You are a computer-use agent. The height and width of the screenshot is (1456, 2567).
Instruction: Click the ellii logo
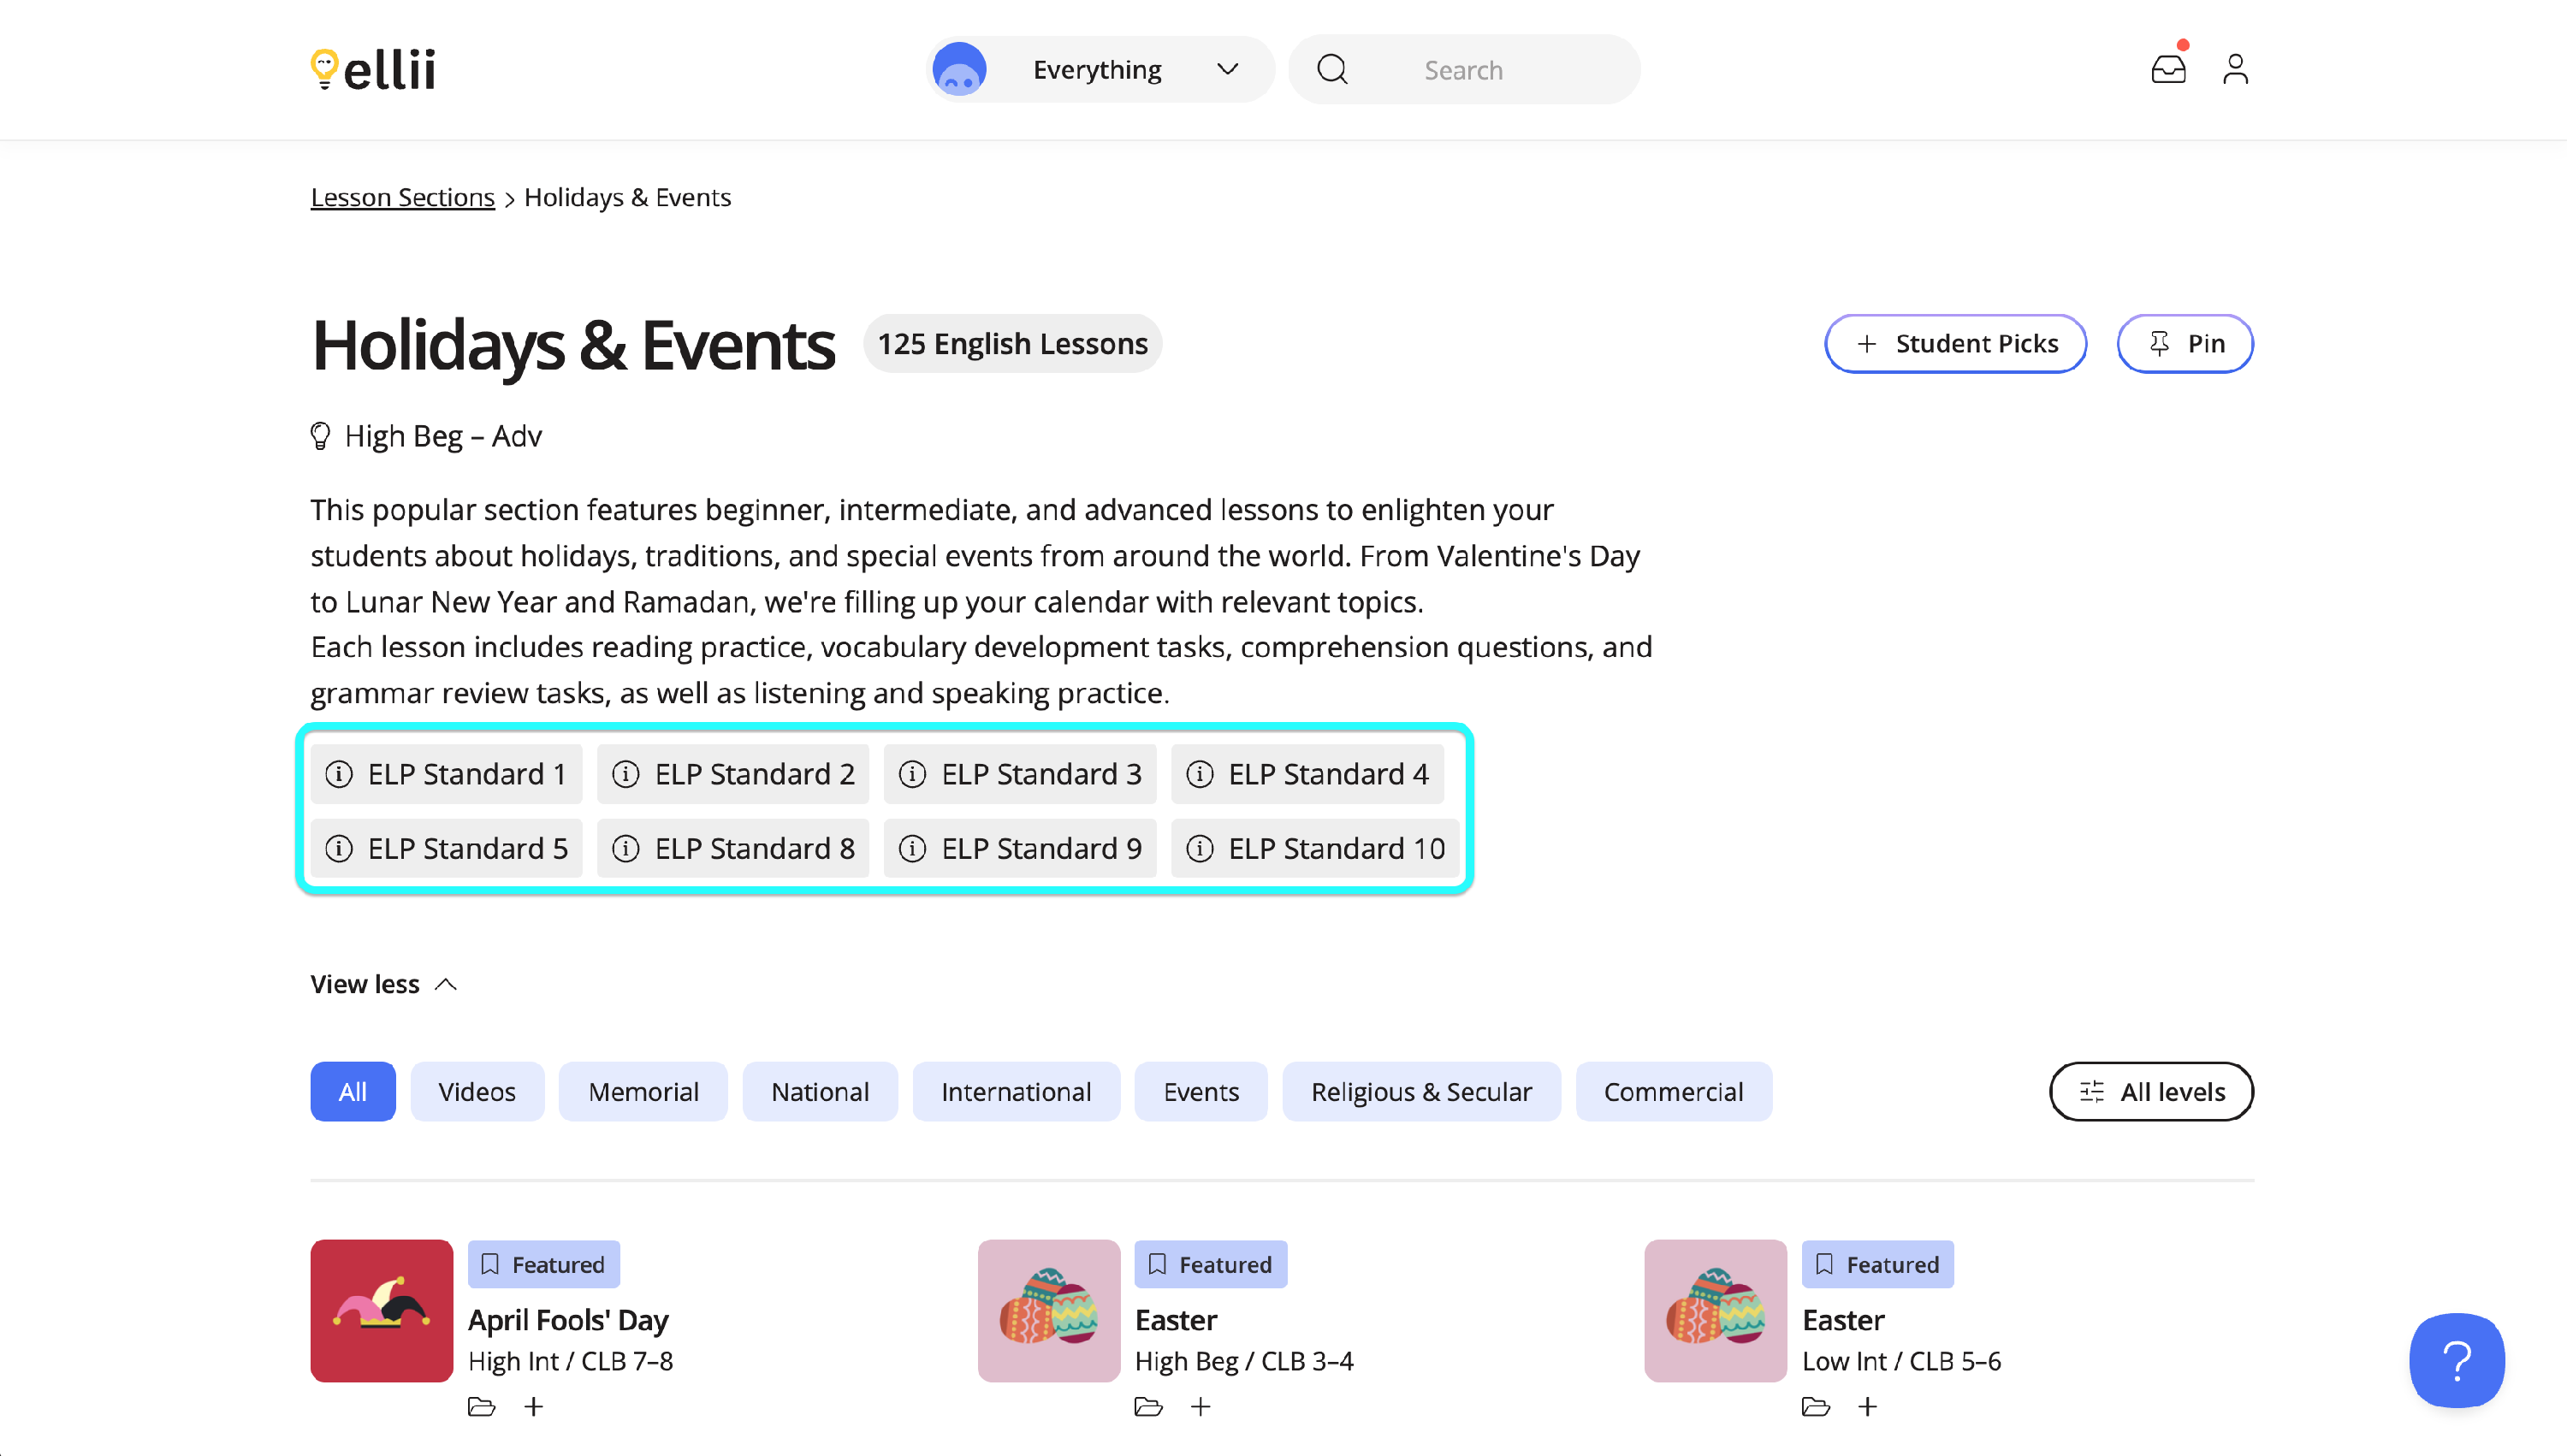(373, 69)
